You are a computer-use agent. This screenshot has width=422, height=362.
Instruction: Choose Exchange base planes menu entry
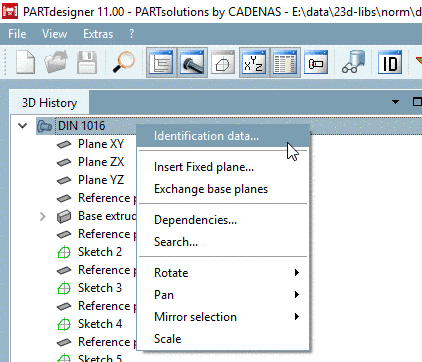tap(223, 189)
